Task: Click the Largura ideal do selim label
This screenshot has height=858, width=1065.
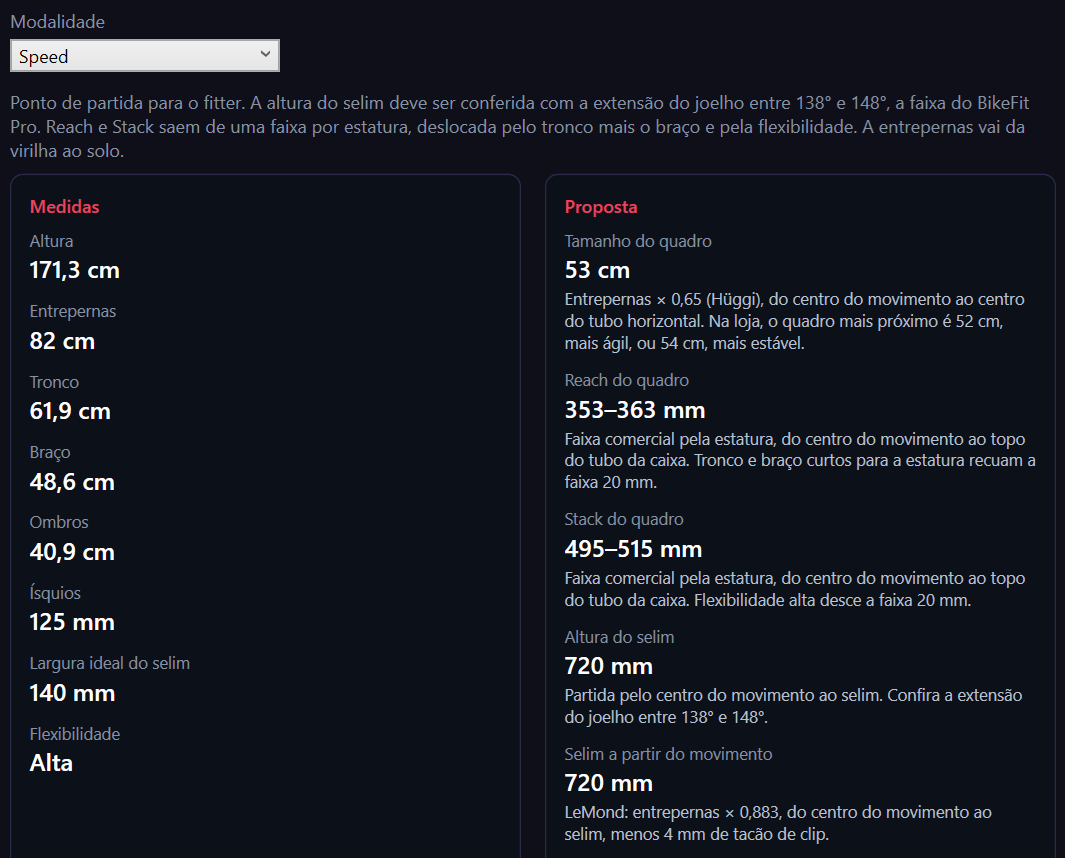Action: 110,663
